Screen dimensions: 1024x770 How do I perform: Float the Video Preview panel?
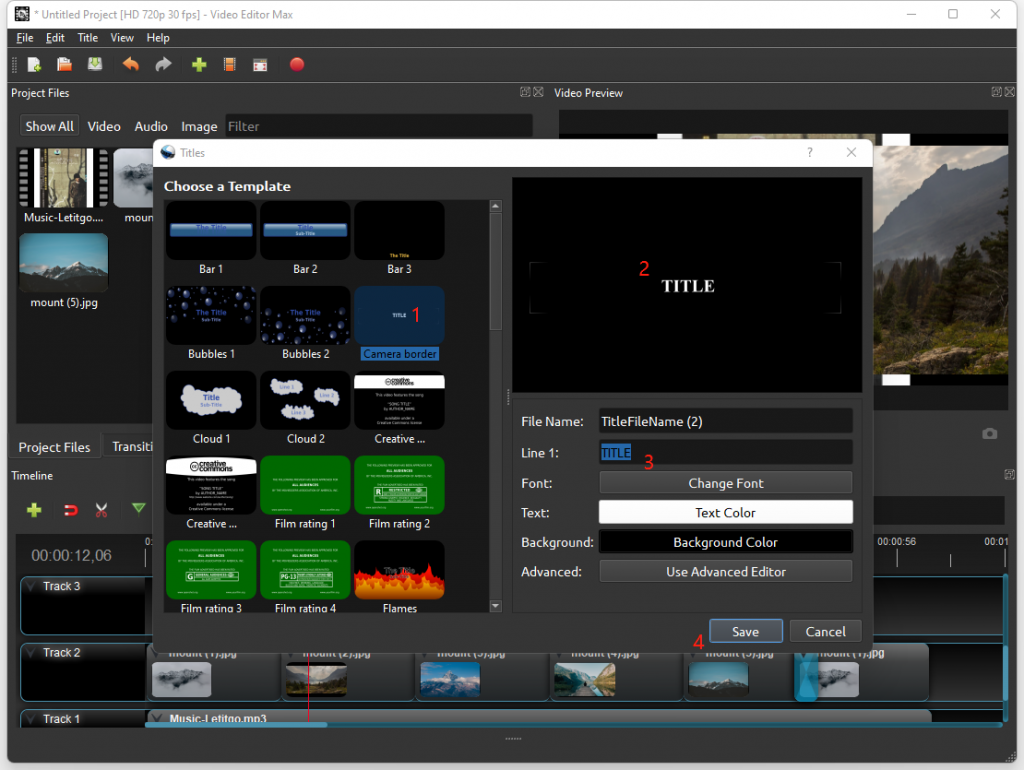[x=997, y=92]
